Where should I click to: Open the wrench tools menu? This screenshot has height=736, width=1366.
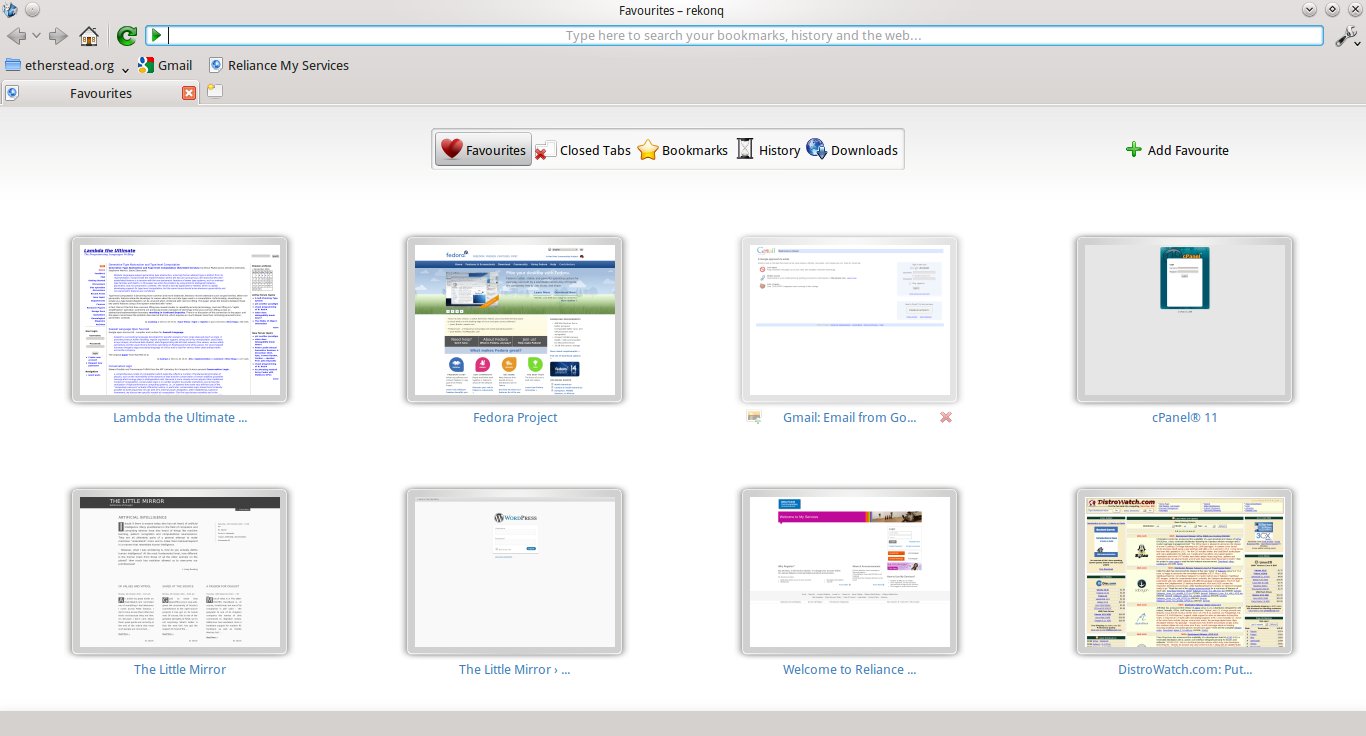click(1346, 36)
